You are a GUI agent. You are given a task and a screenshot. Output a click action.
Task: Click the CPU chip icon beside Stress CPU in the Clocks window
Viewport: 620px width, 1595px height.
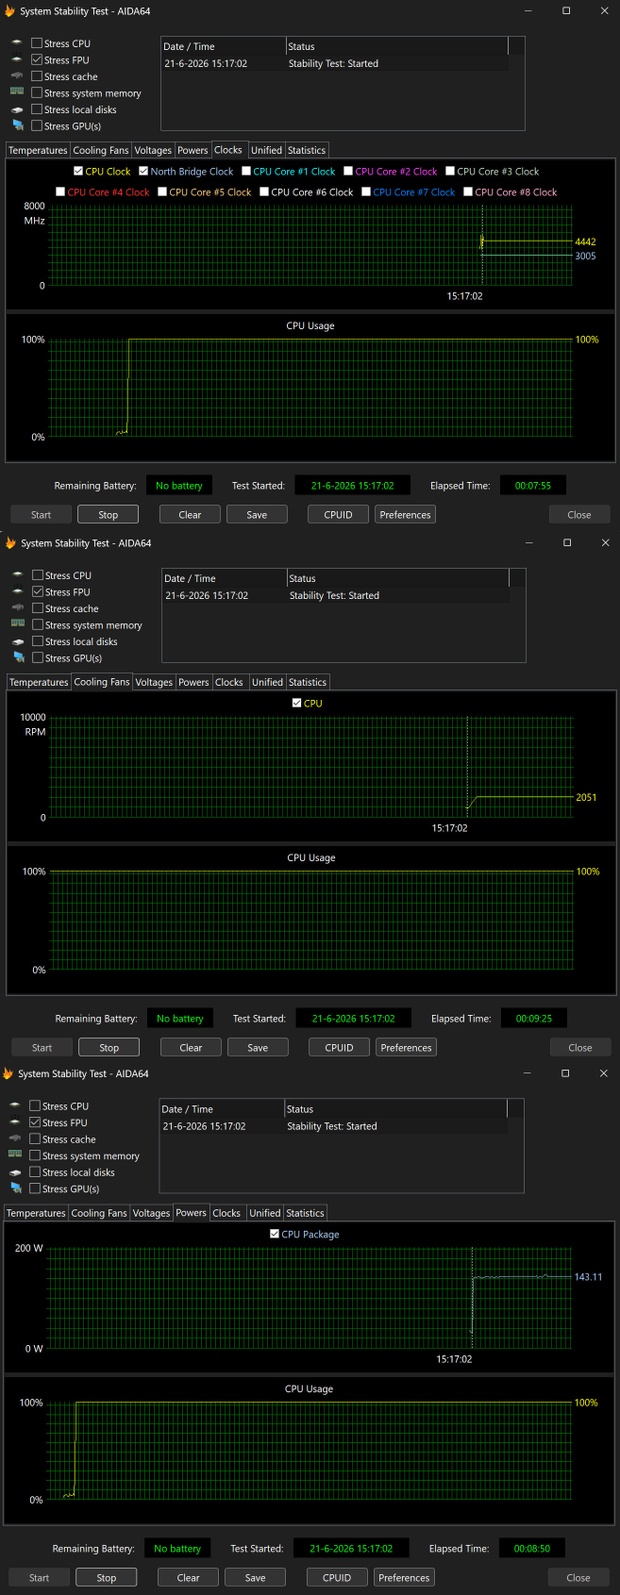[17, 44]
